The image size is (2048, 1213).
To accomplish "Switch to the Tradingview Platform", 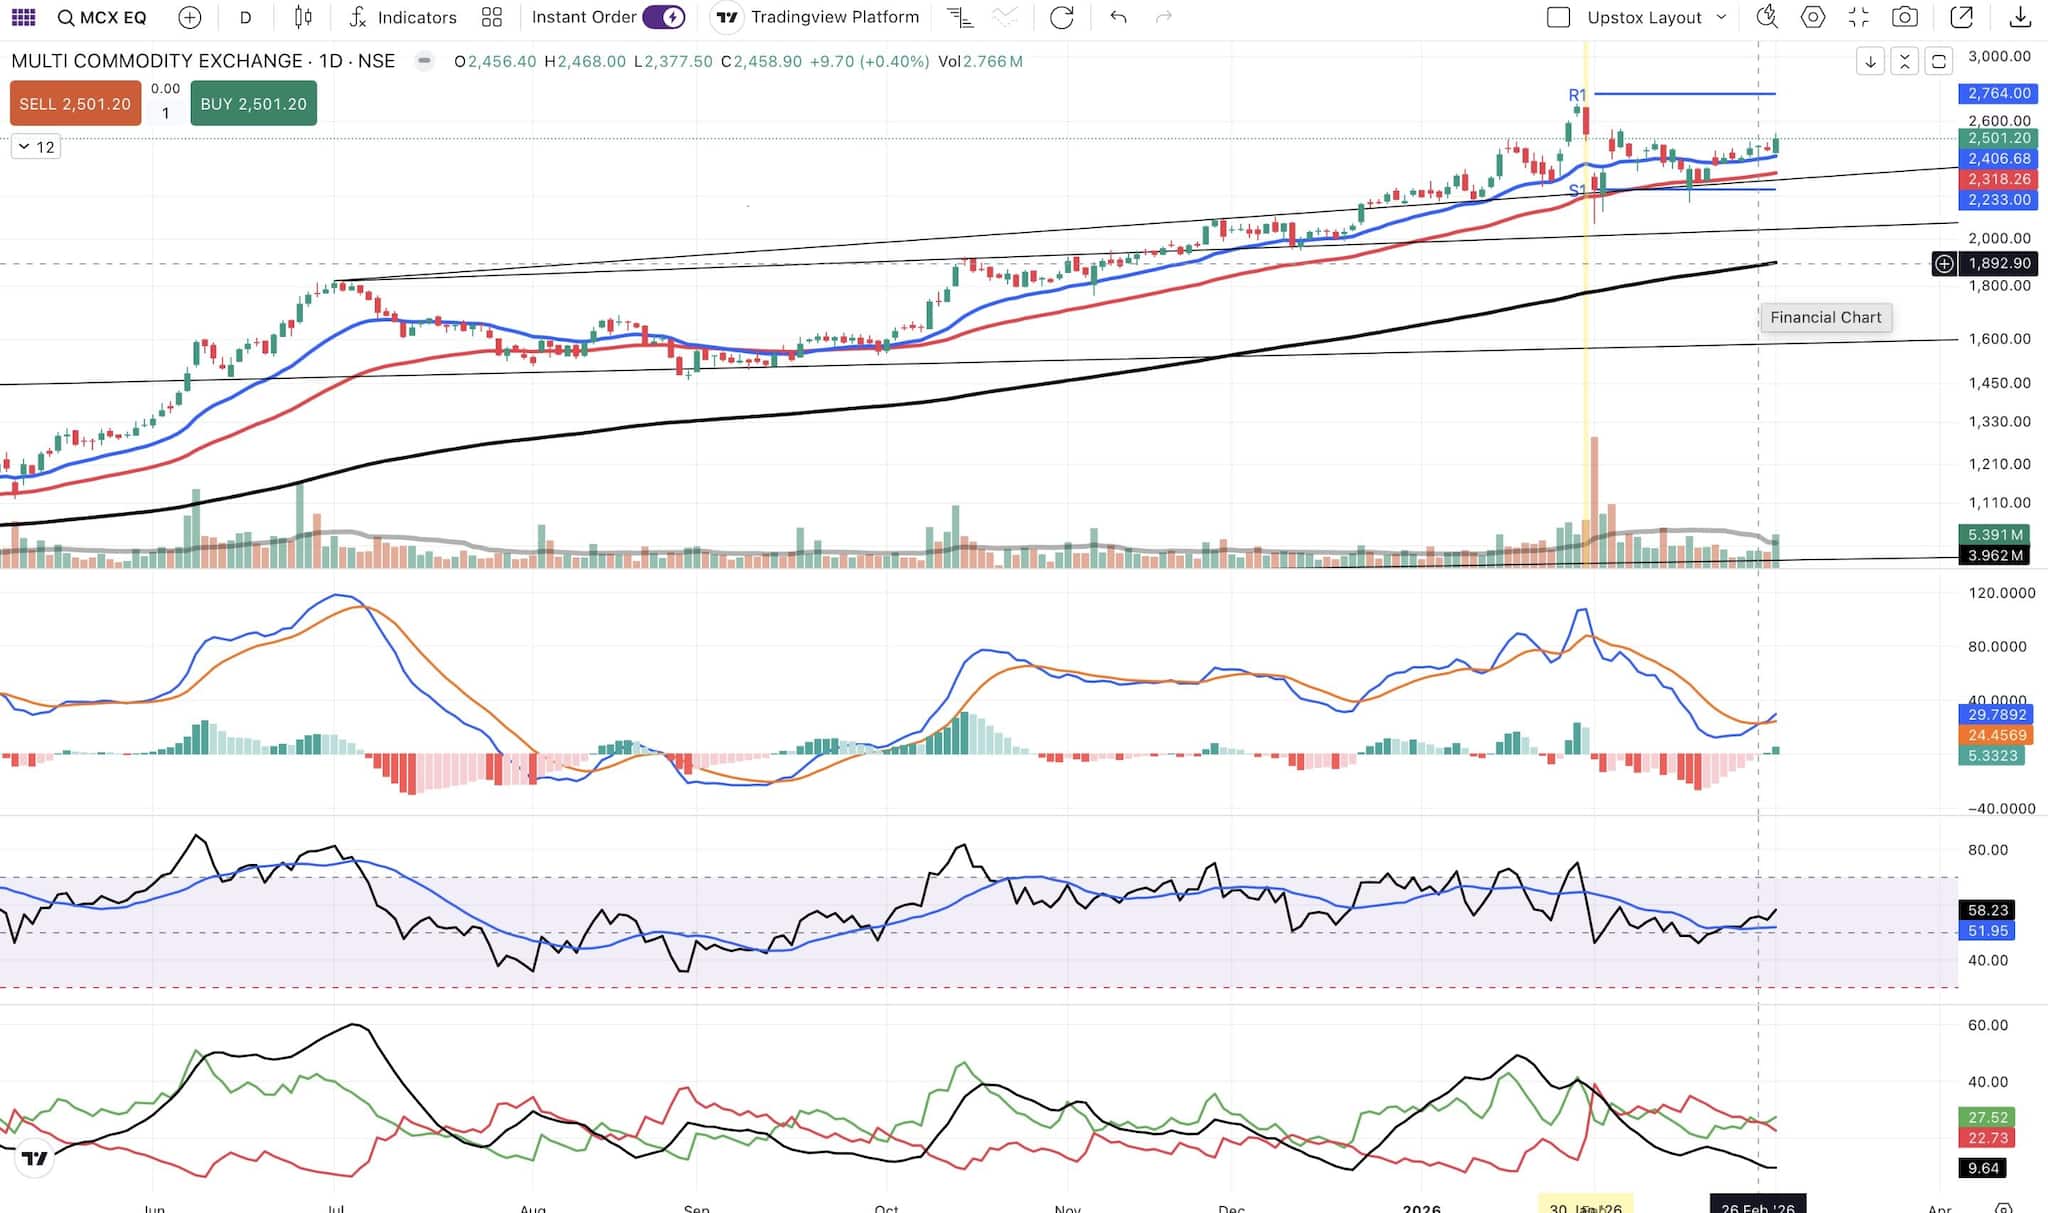I will coord(817,17).
